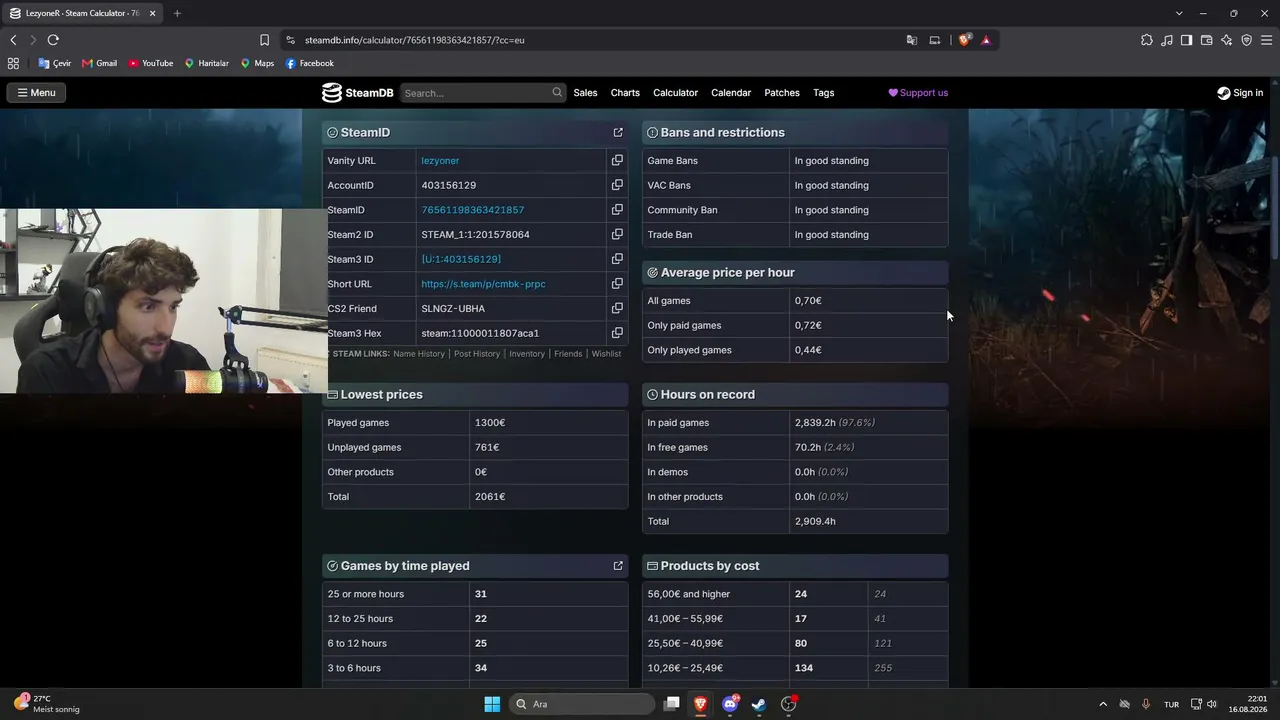The height and width of the screenshot is (720, 1280).
Task: Click Sign in with Steam
Action: (1240, 93)
